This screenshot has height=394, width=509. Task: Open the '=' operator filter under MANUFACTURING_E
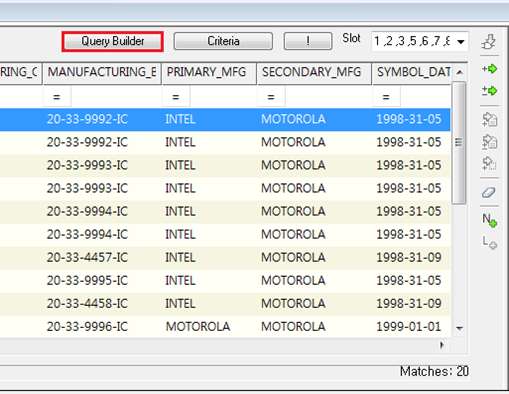57,97
